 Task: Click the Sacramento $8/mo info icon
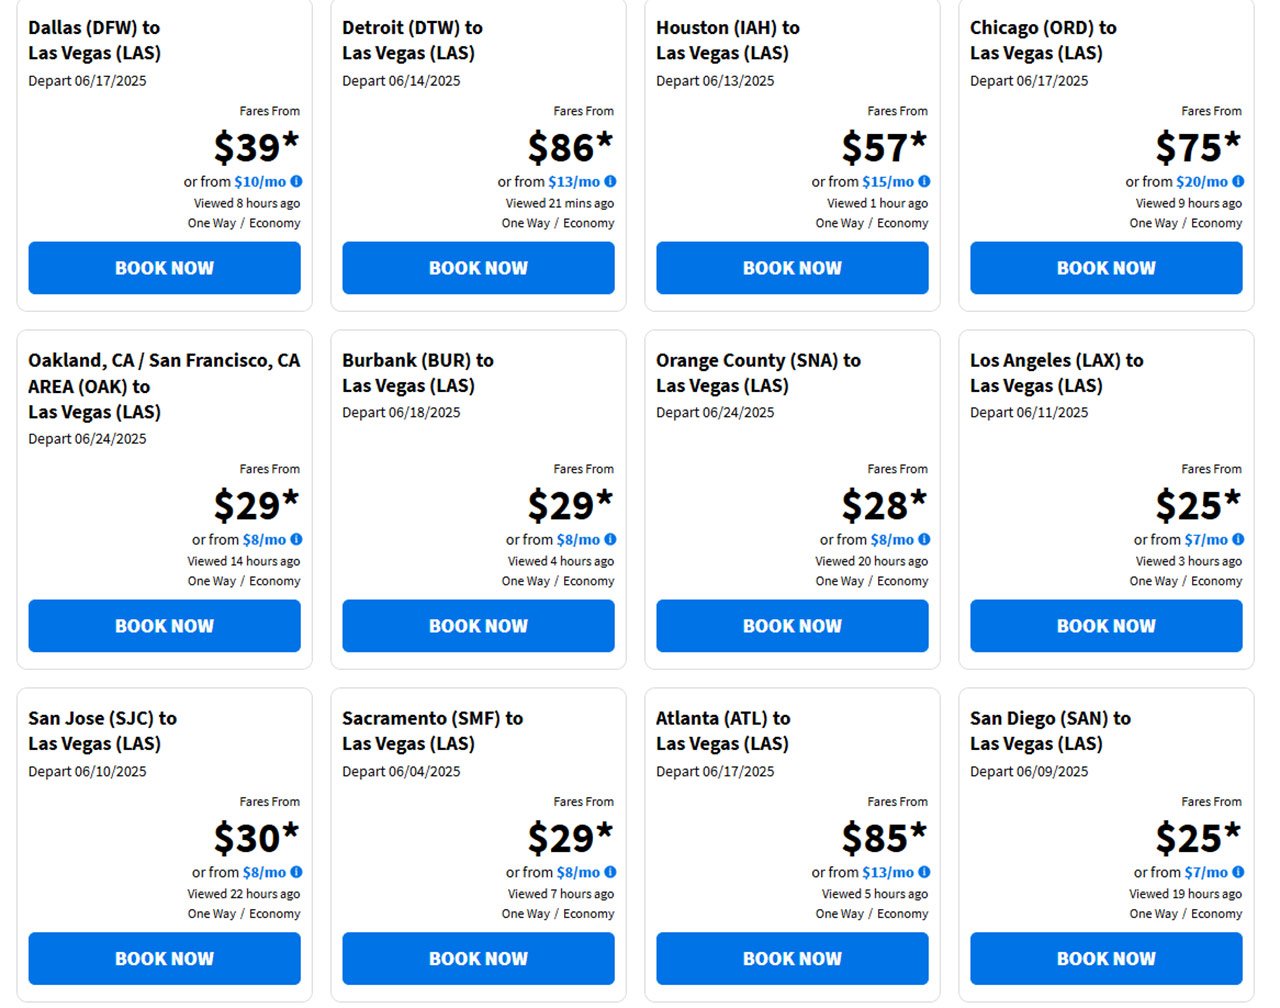point(610,871)
